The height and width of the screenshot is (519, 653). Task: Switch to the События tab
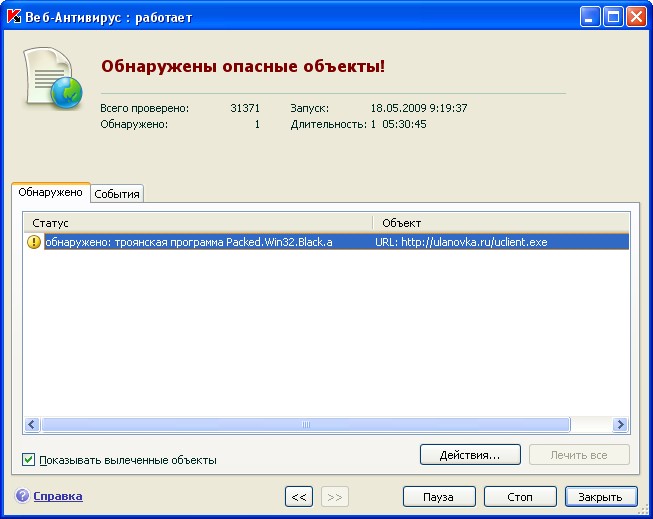tap(117, 194)
